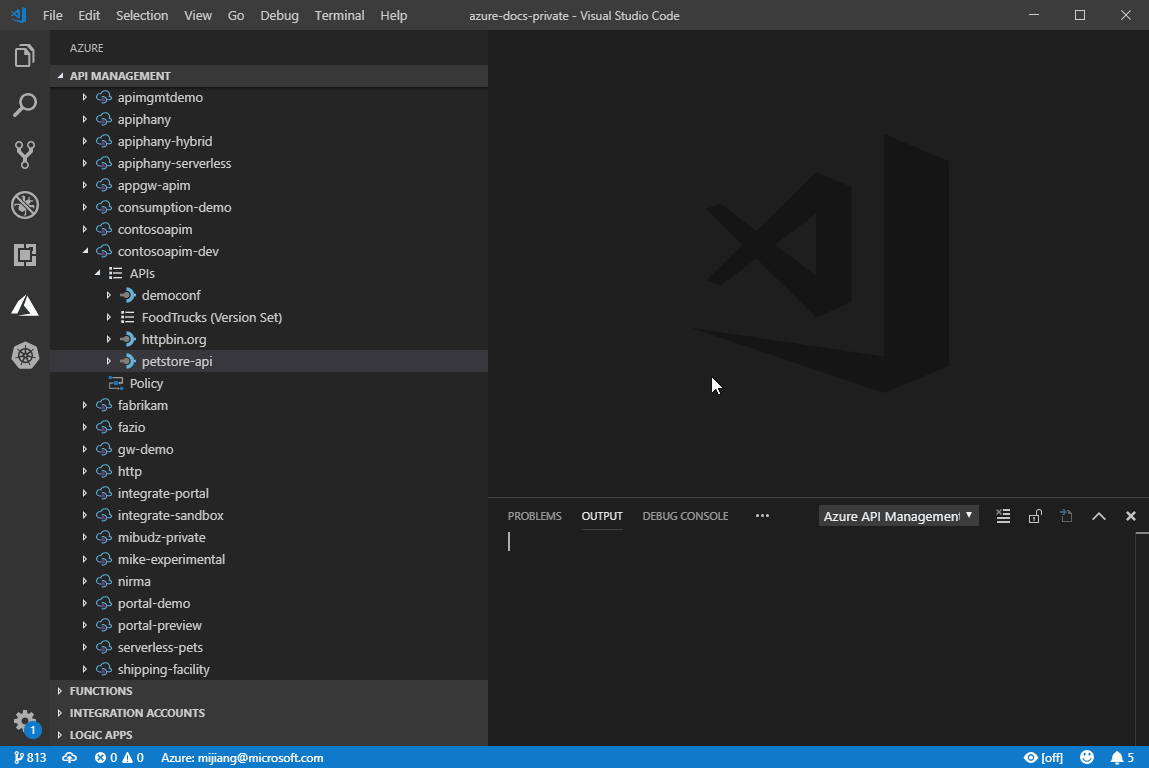The image size is (1149, 768).
Task: Toggle the [off] eye status item
Action: coord(1043,758)
